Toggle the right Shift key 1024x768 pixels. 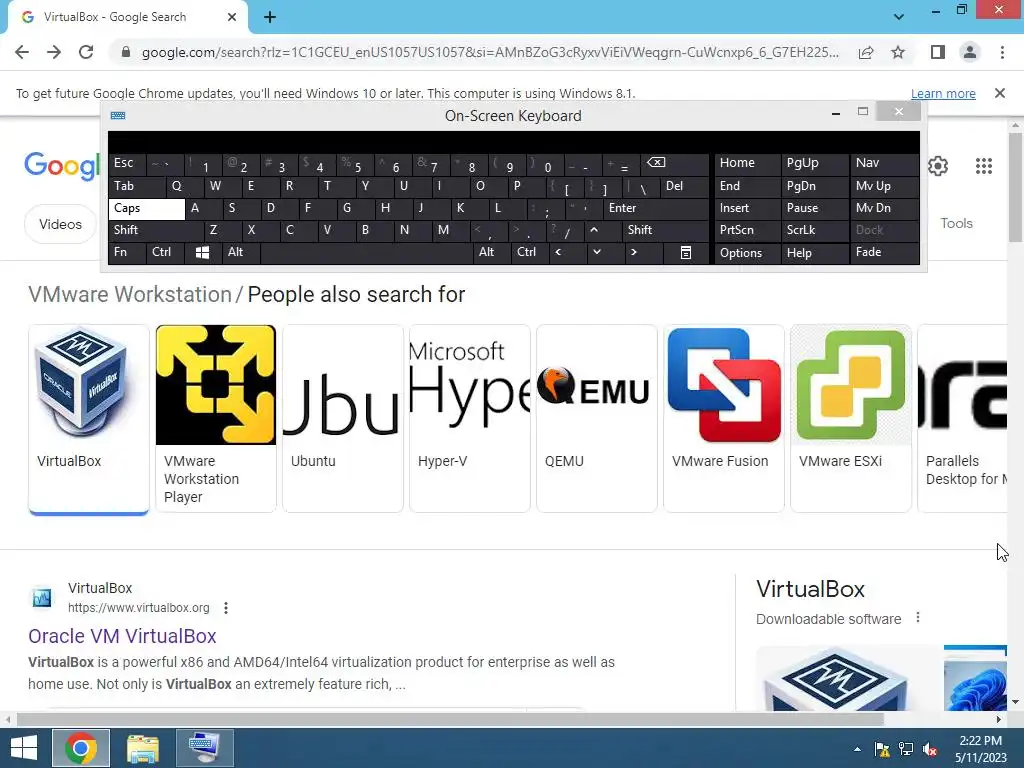[665, 230]
